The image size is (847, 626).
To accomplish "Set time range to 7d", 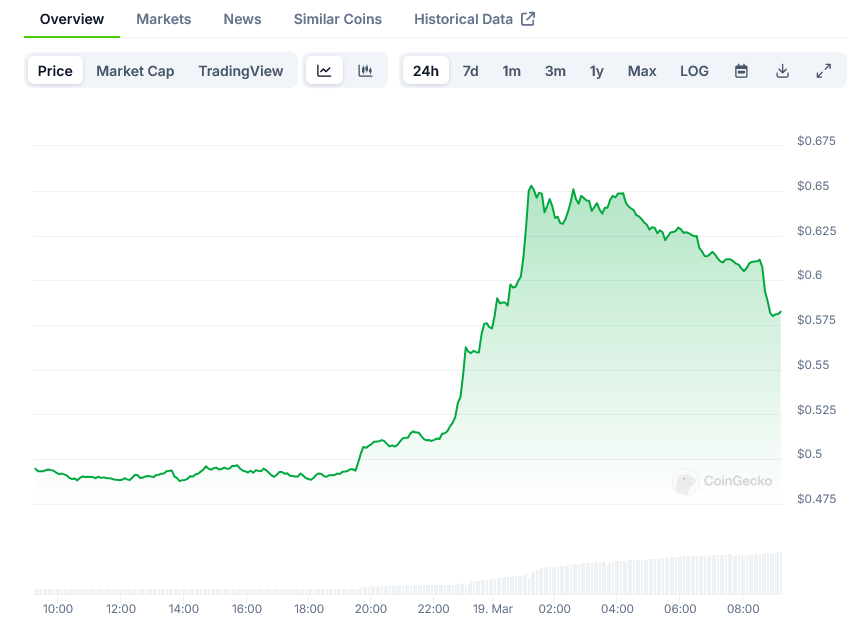I will coord(470,71).
